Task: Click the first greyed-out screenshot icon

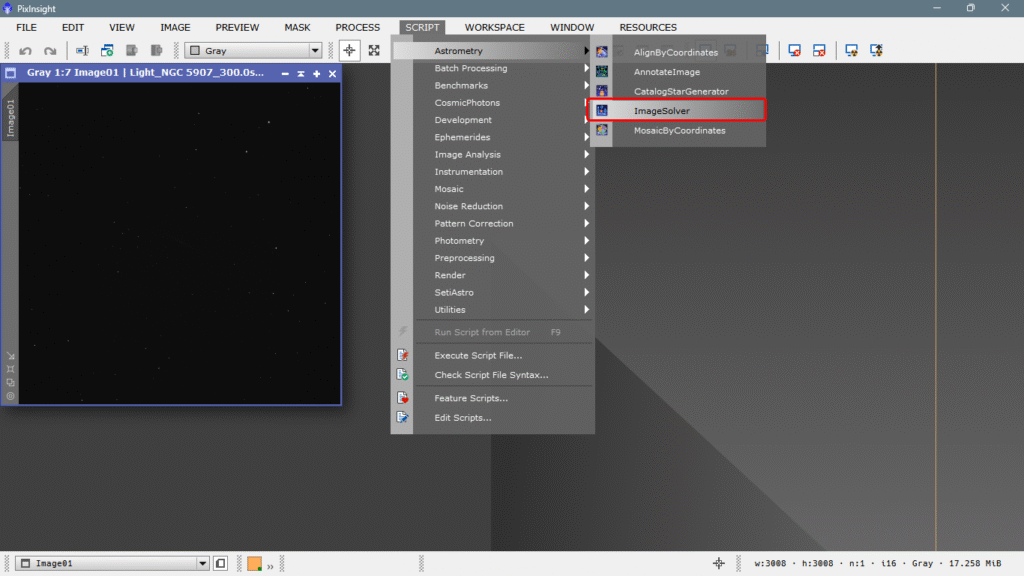Action: click(131, 50)
